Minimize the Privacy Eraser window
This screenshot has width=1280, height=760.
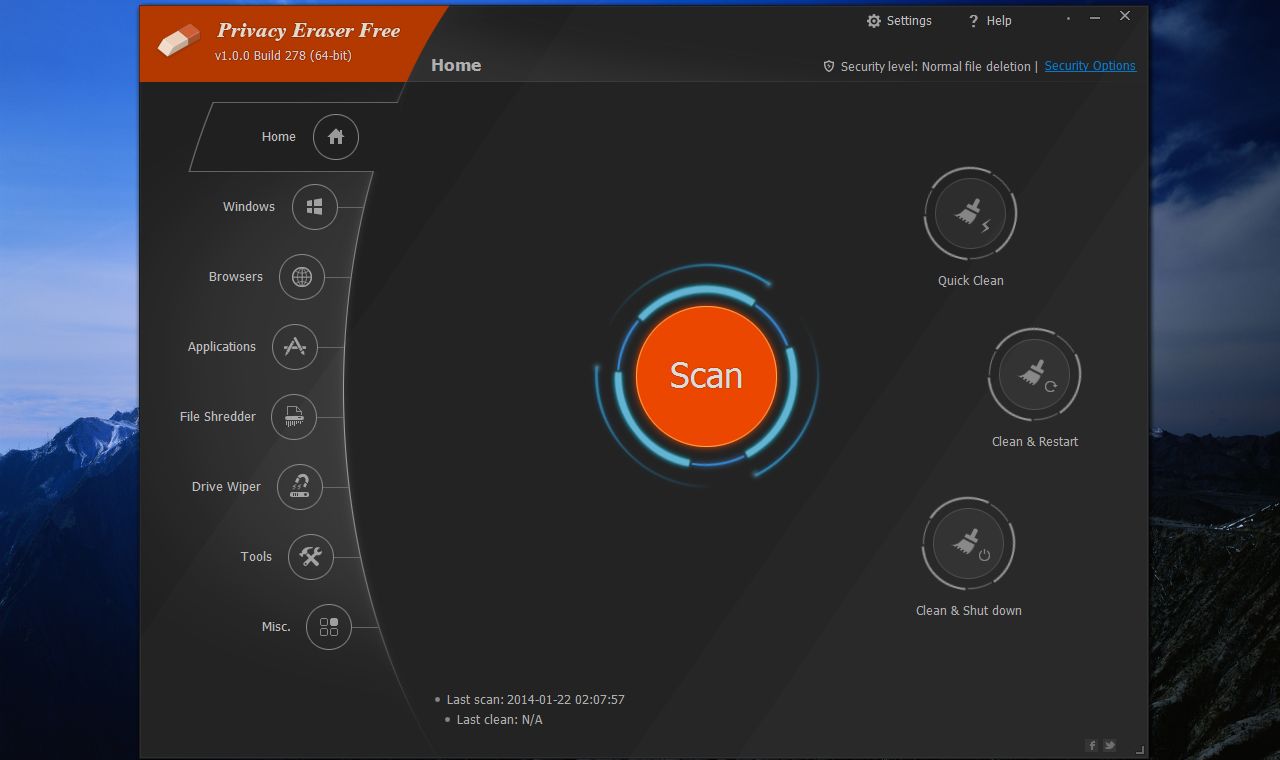pos(1095,17)
